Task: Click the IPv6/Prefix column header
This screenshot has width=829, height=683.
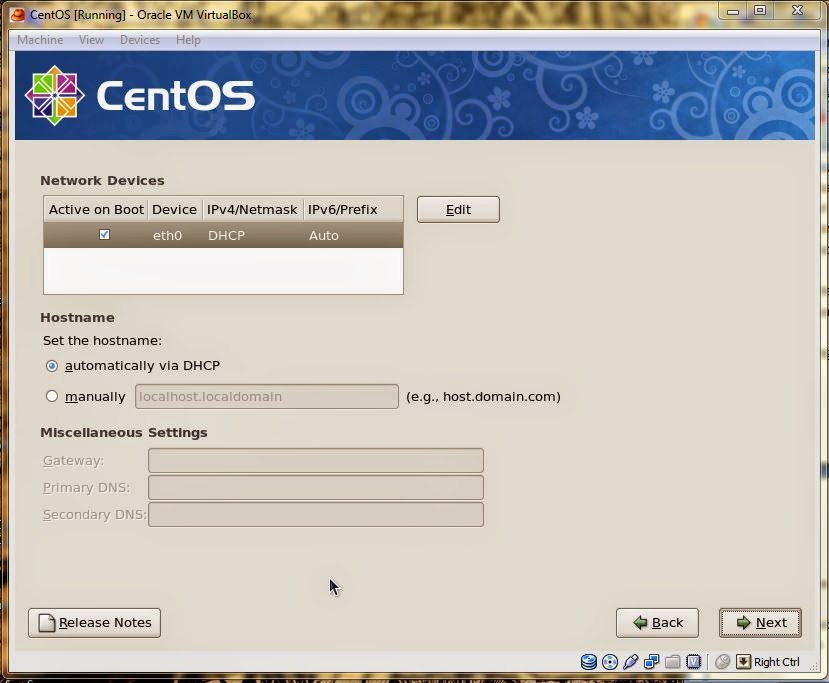Action: click(352, 210)
